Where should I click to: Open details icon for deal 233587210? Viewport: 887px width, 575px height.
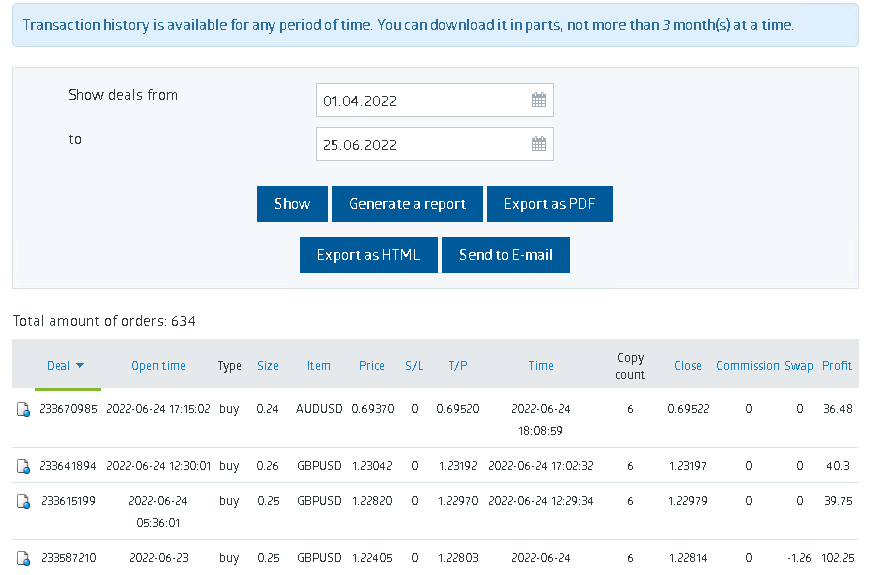[23, 559]
